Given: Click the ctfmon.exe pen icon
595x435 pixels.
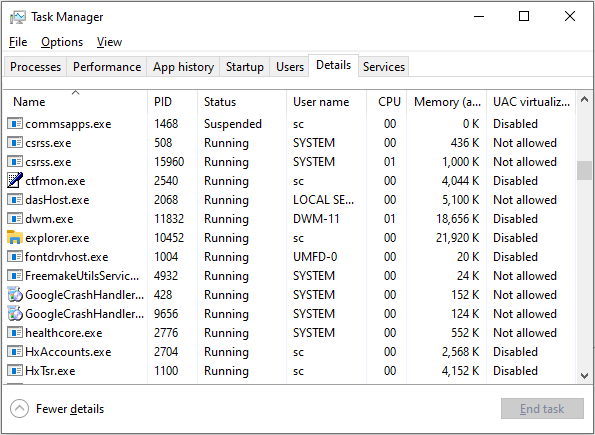Looking at the screenshot, I should (x=15, y=181).
